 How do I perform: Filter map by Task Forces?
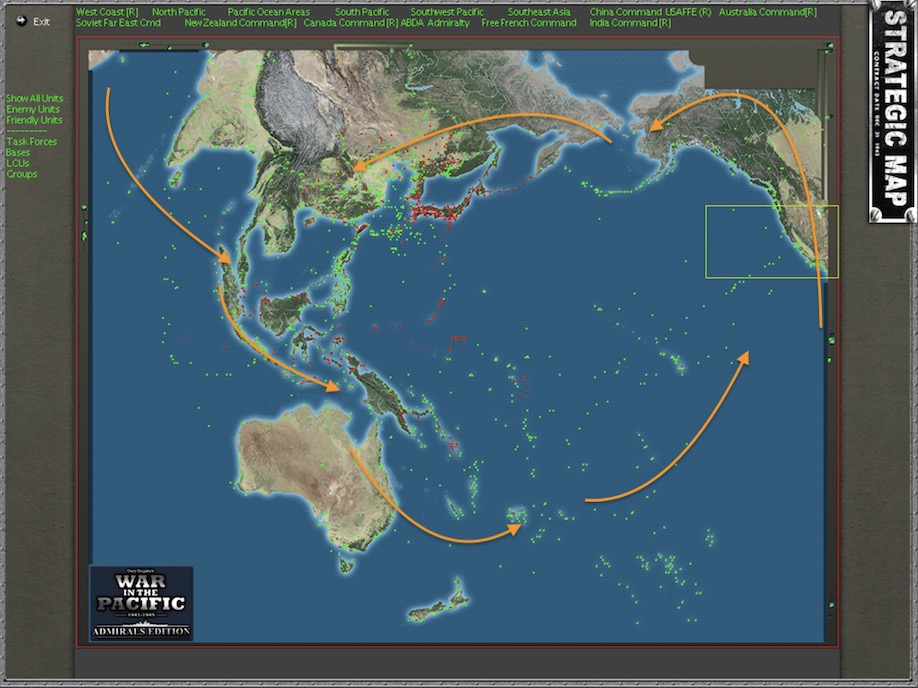pos(32,142)
